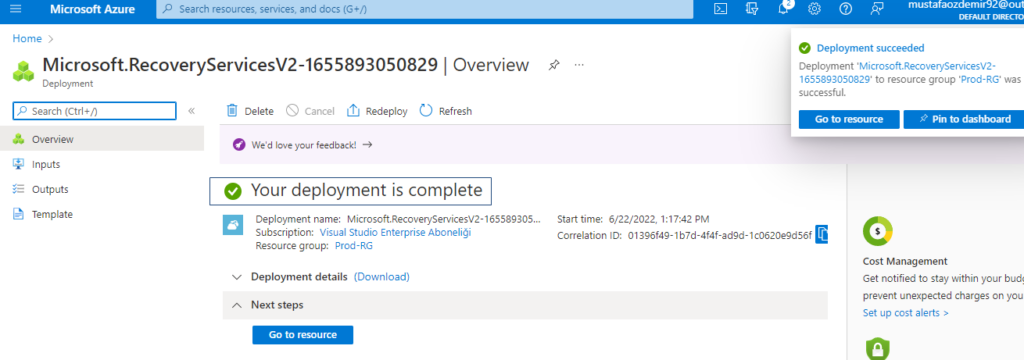Image resolution: width=1024 pixels, height=360 pixels.
Task: Pin this deployment blade using pin icon
Action: coord(554,65)
